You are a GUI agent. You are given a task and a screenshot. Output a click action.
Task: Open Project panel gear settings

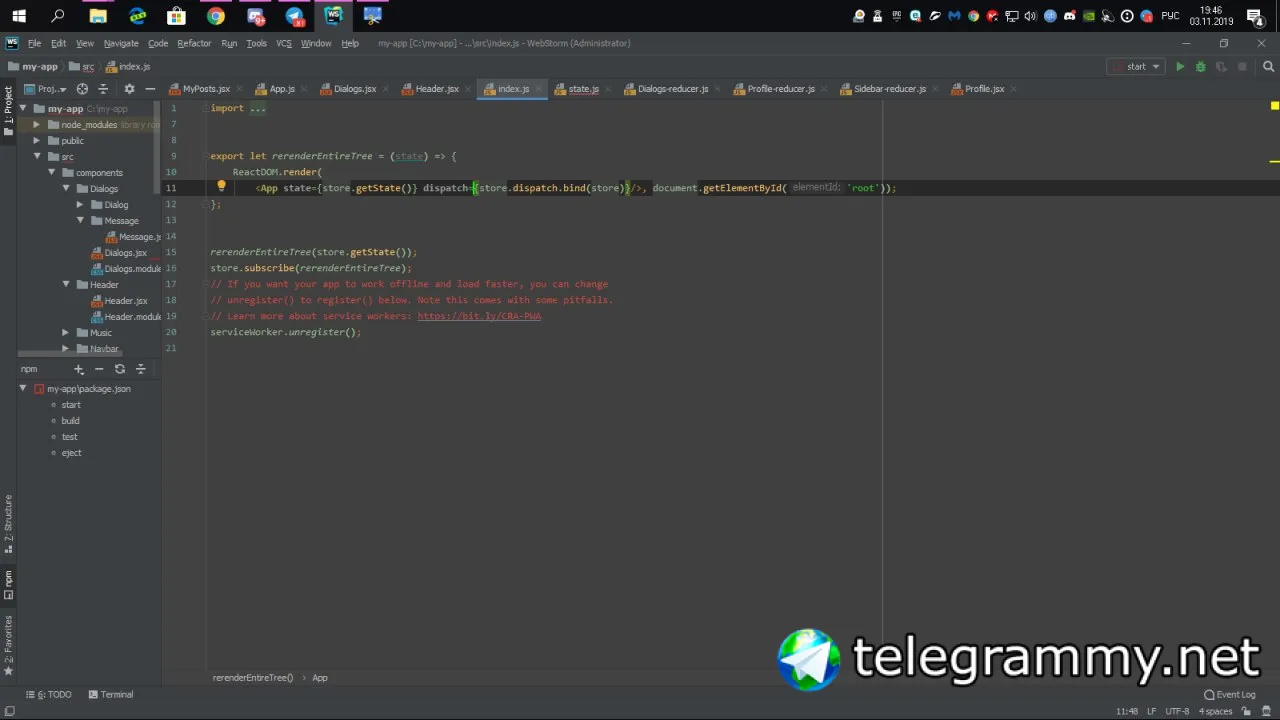pyautogui.click(x=129, y=89)
